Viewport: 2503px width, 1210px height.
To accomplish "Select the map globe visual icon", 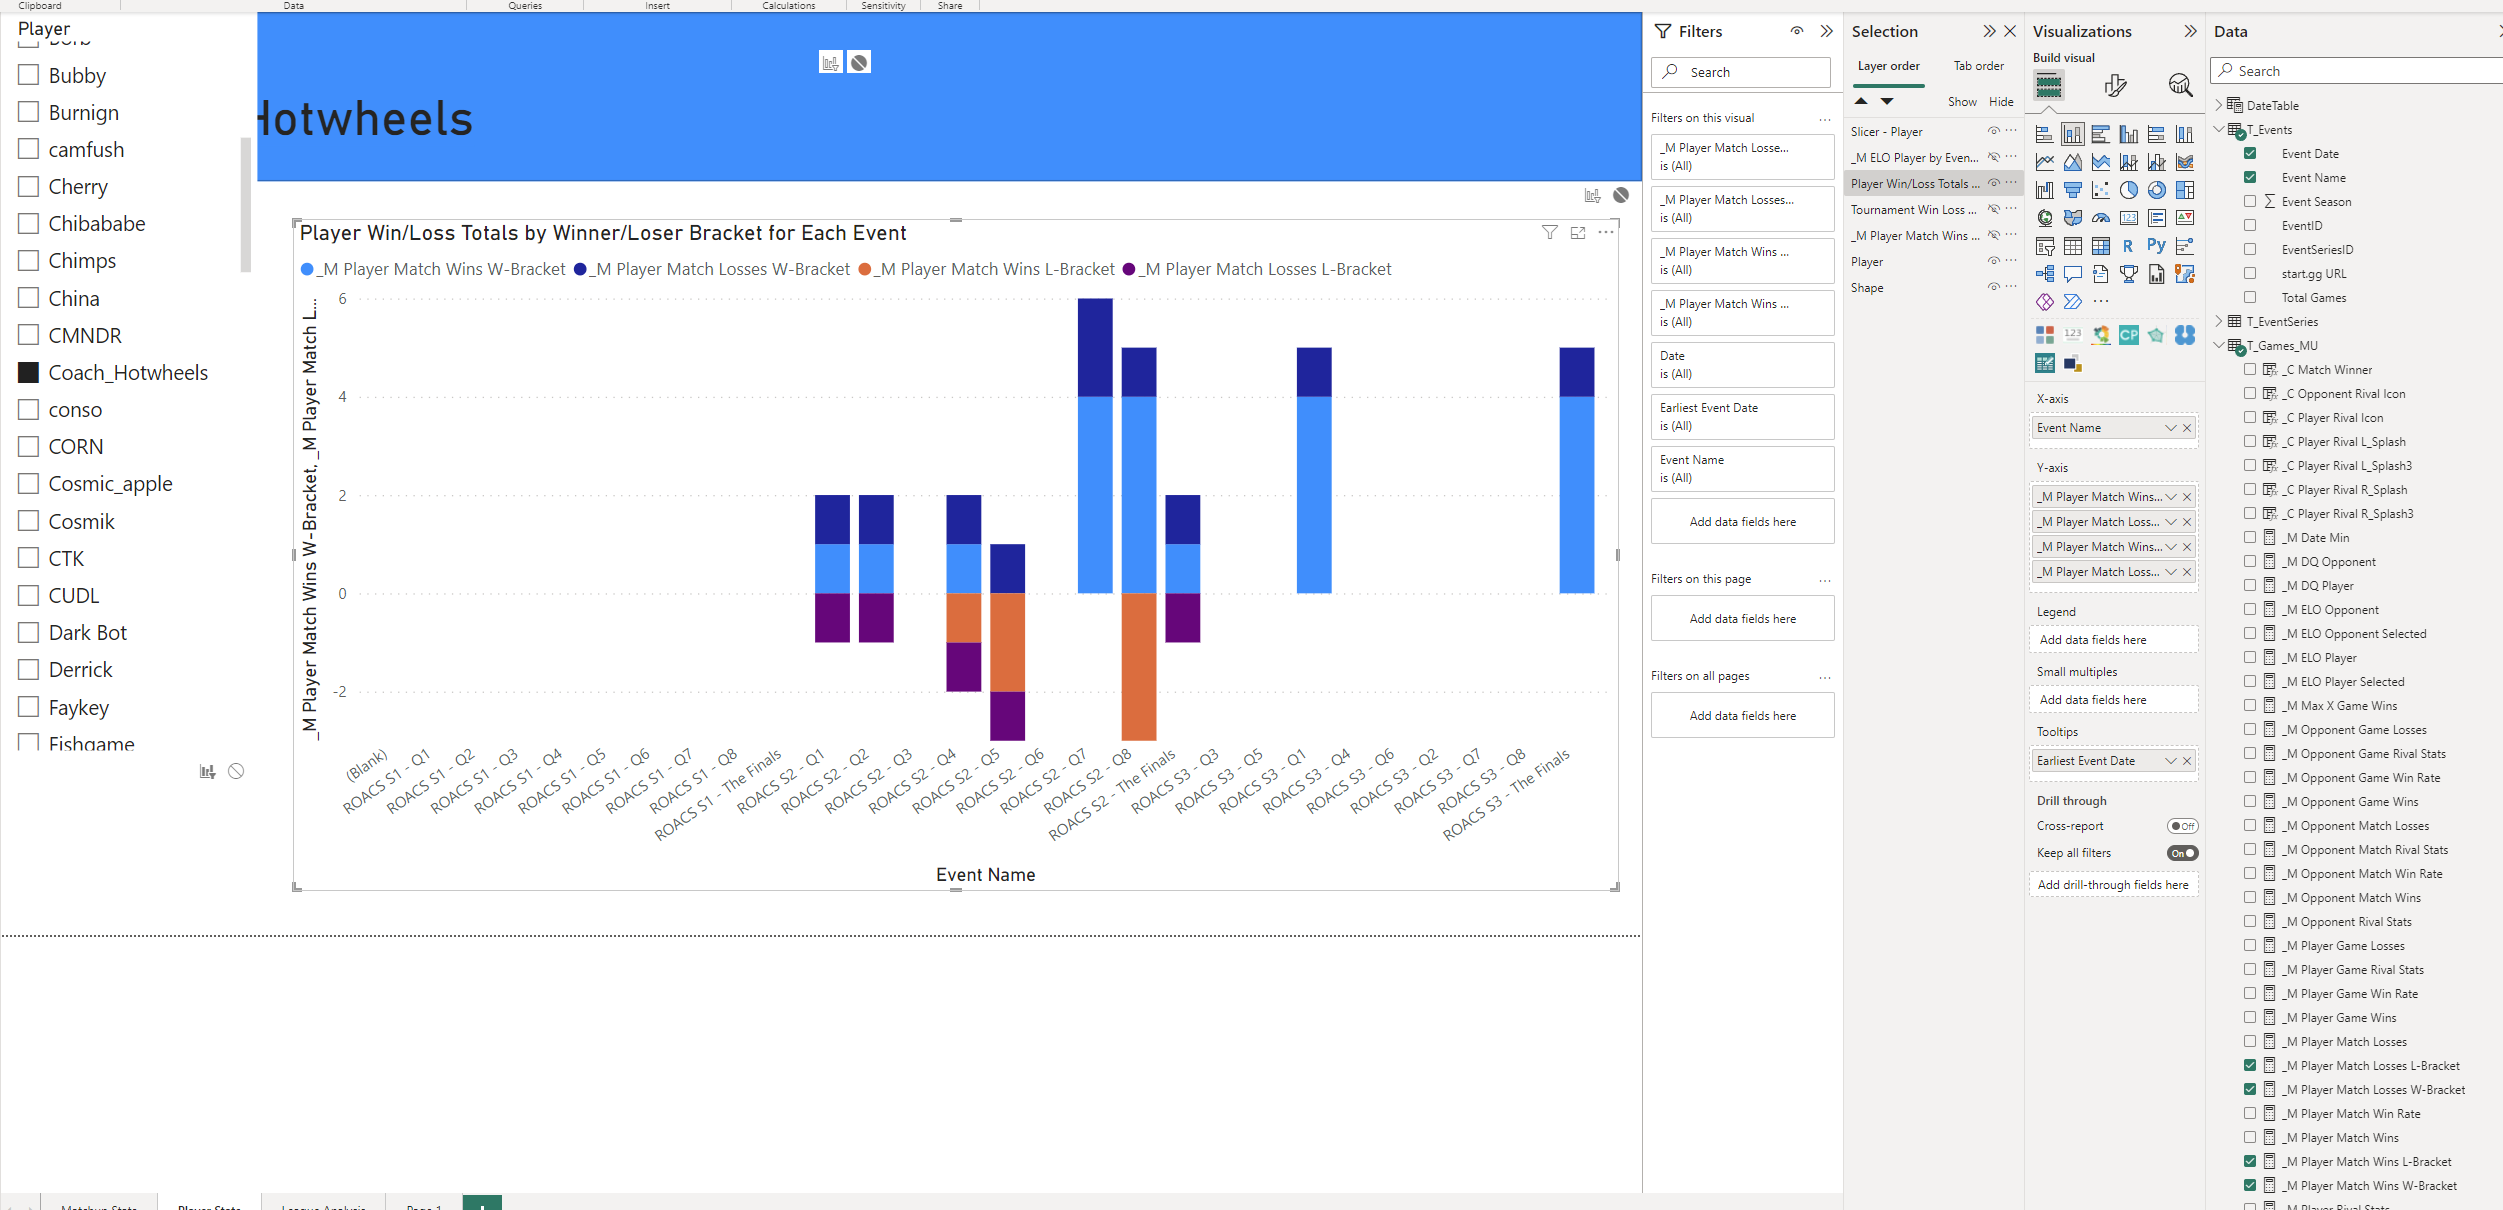I will coord(2045,218).
